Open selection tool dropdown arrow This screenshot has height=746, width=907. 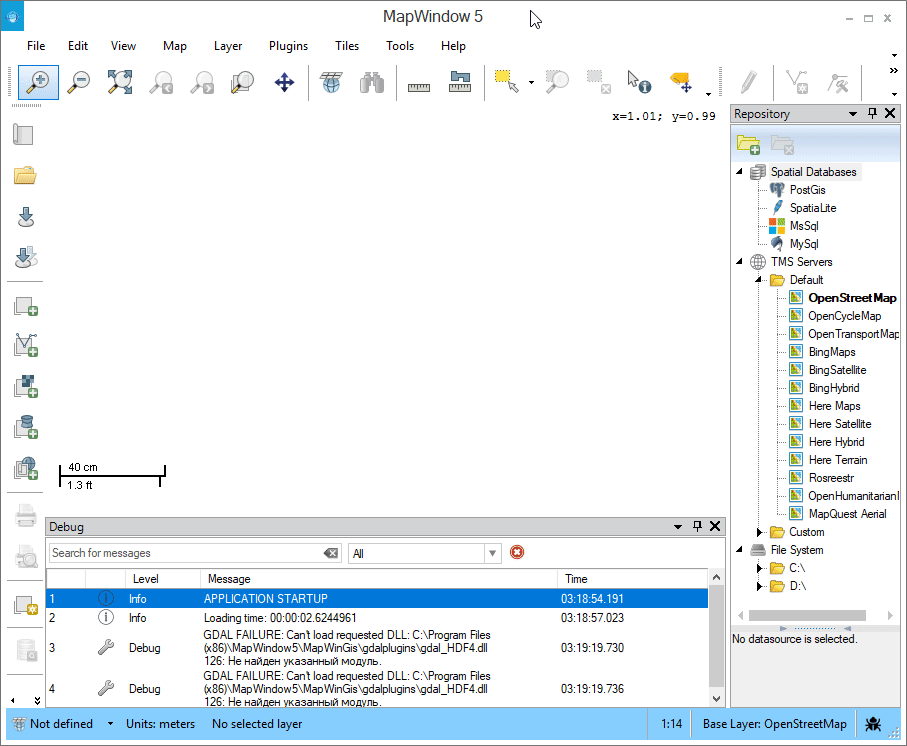coord(531,83)
